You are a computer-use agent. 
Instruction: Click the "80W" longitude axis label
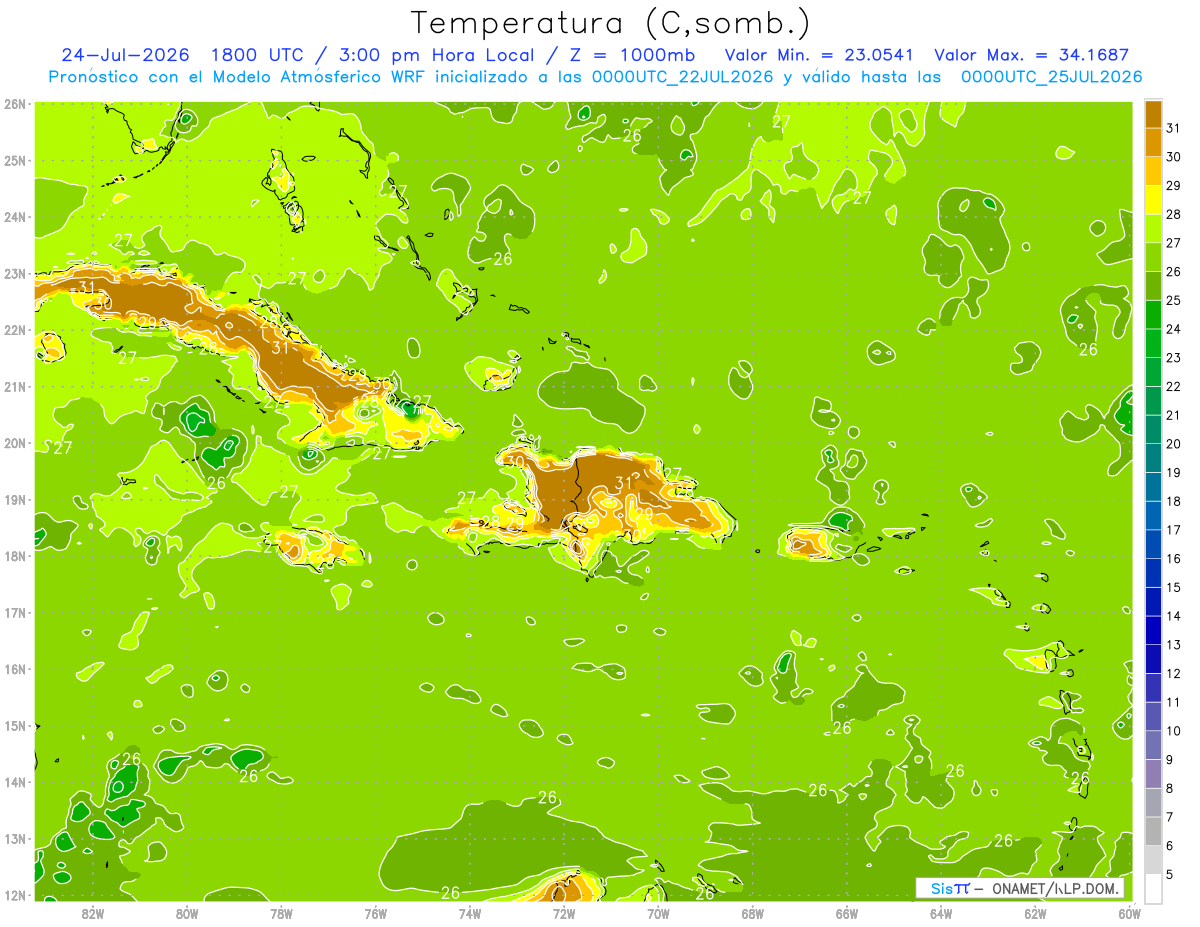click(187, 913)
